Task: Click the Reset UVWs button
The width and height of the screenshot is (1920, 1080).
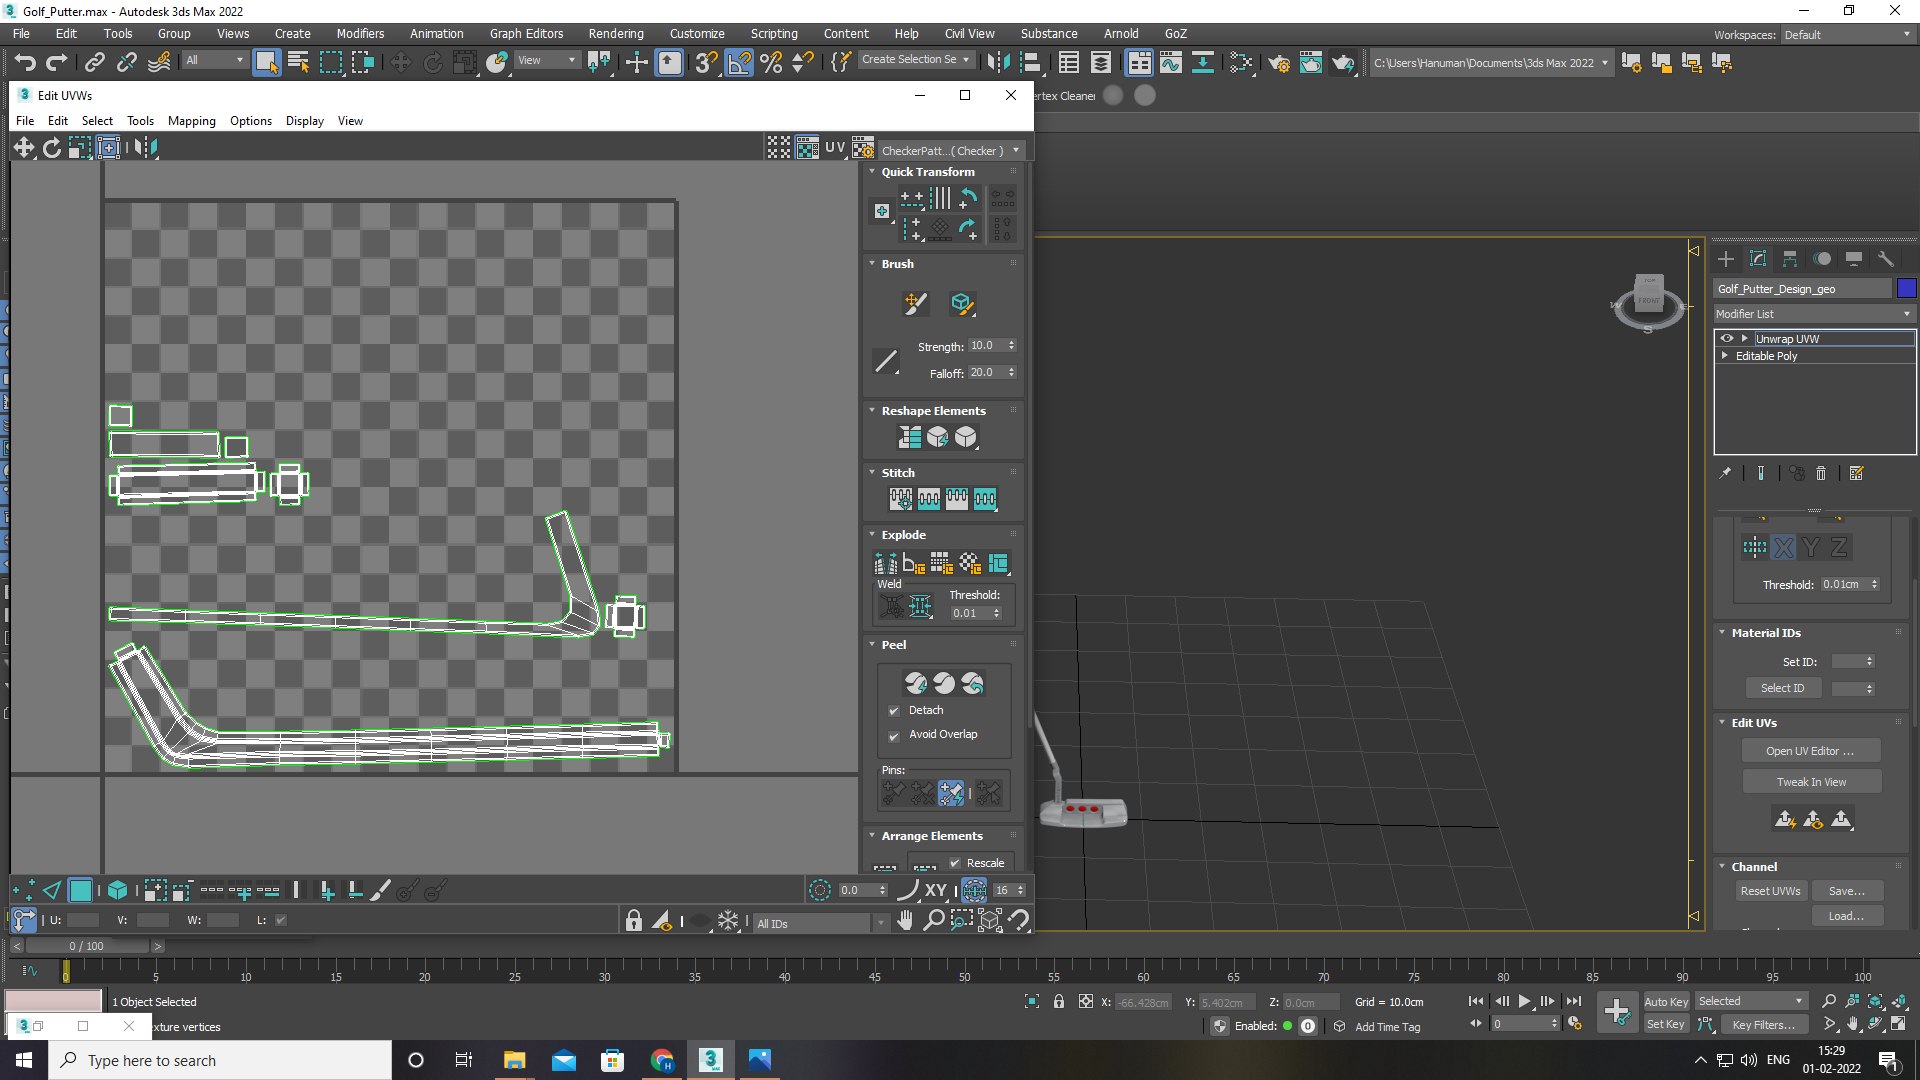Action: [1770, 891]
